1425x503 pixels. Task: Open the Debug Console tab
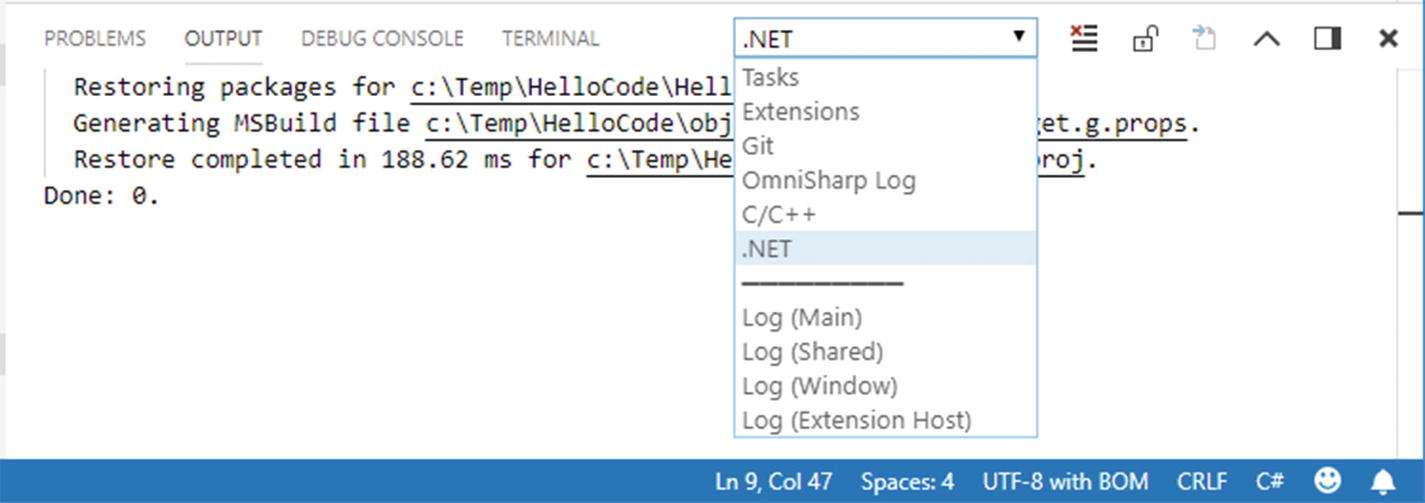[382, 39]
